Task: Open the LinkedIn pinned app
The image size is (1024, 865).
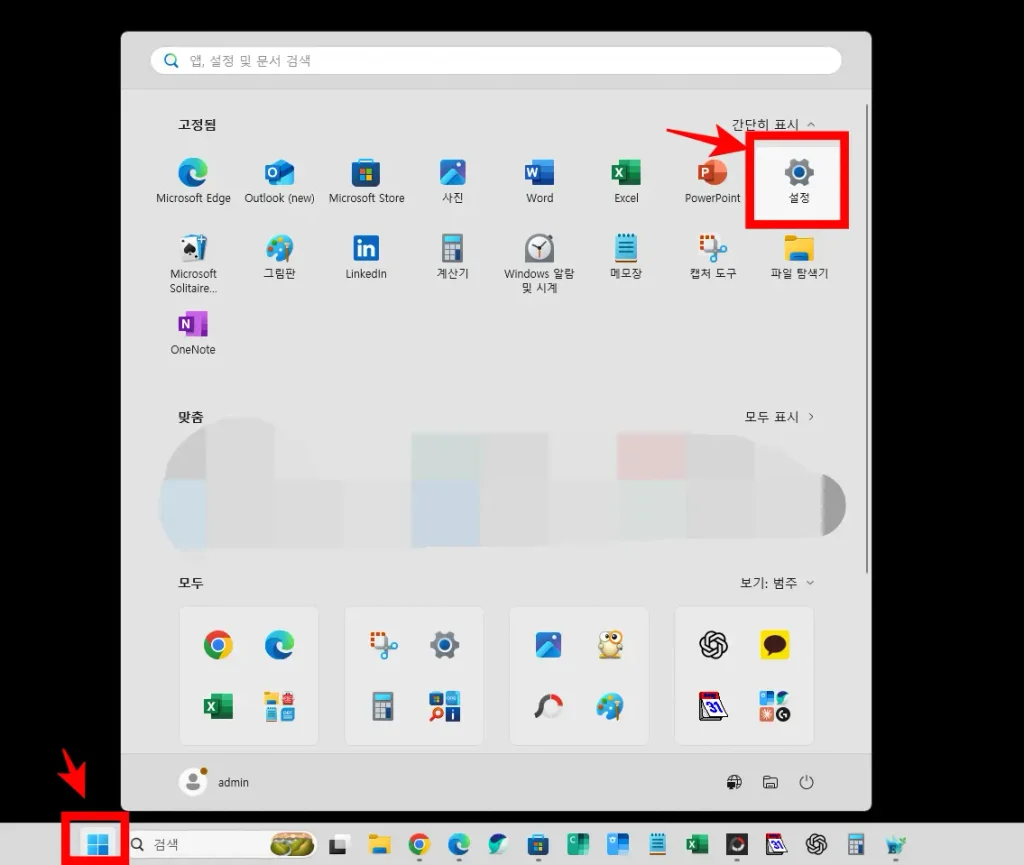Action: pyautogui.click(x=366, y=257)
